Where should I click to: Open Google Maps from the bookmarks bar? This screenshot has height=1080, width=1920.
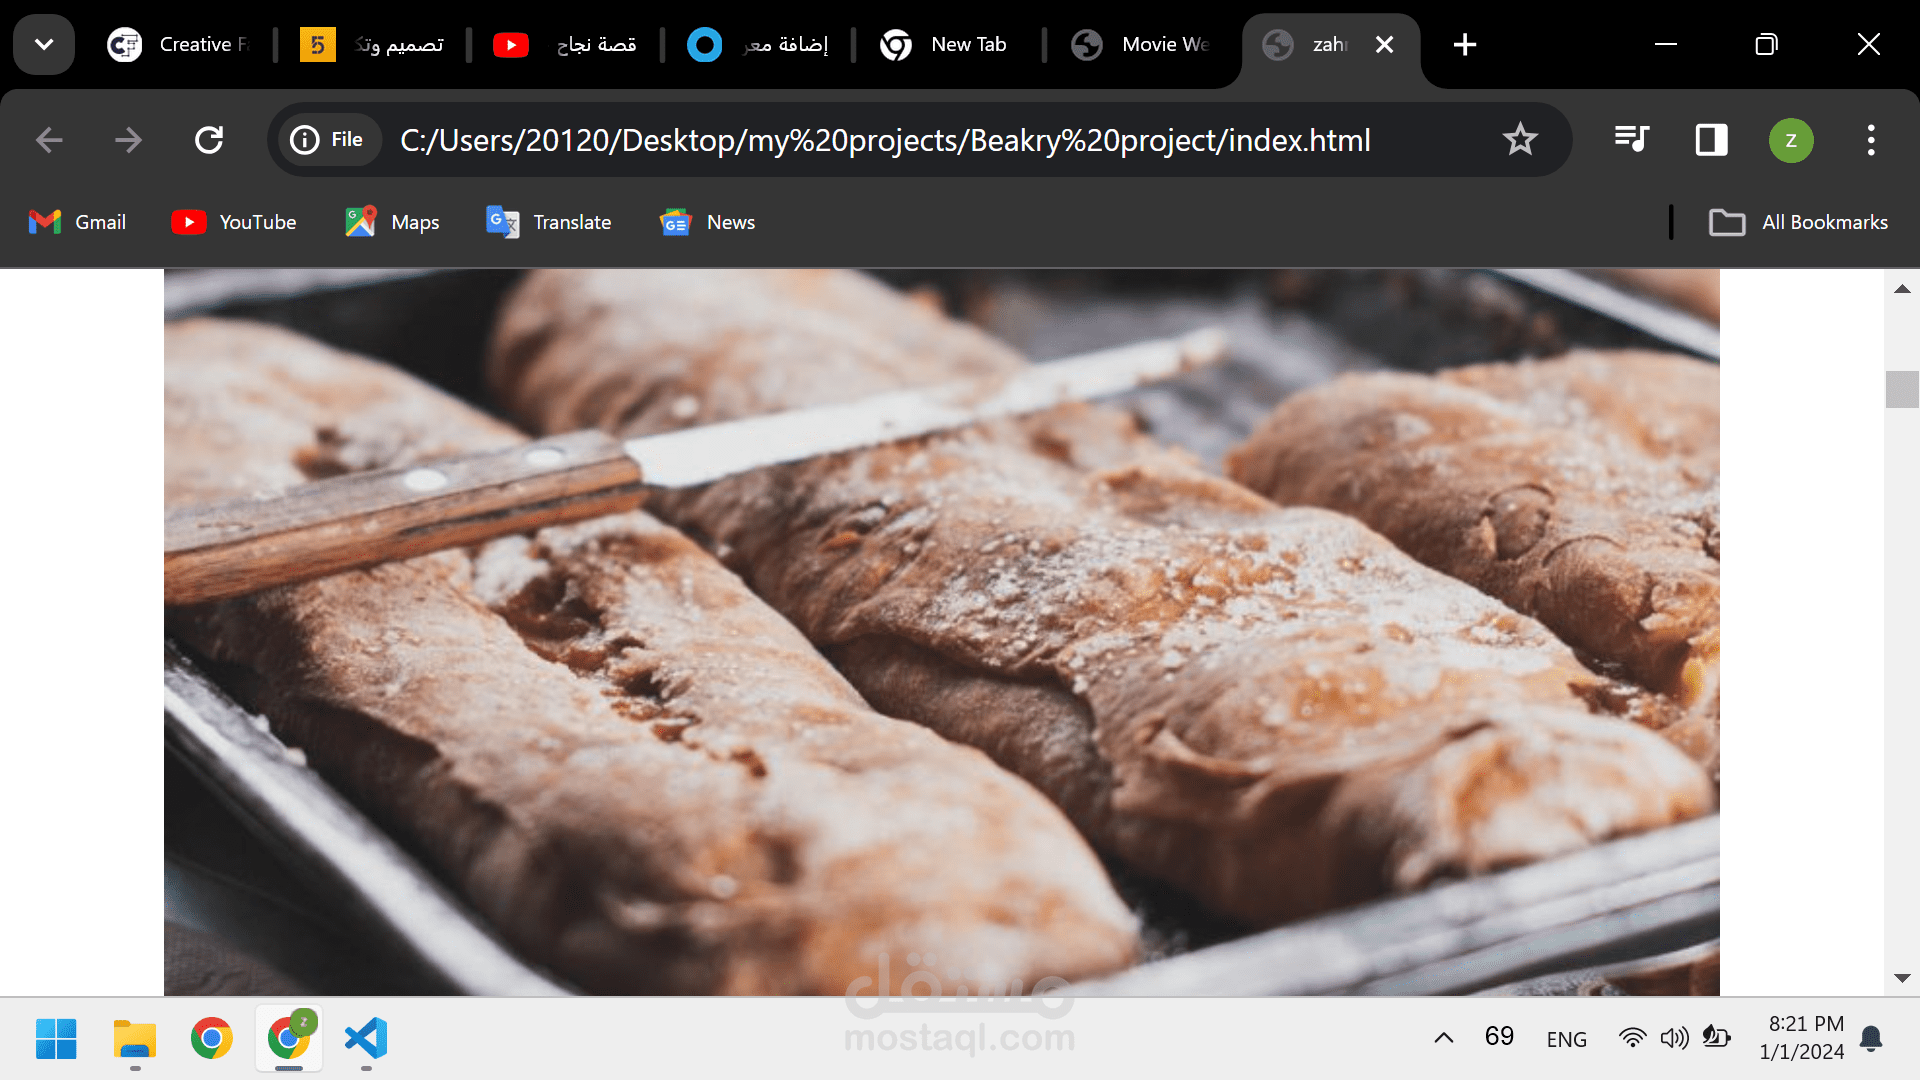(391, 222)
